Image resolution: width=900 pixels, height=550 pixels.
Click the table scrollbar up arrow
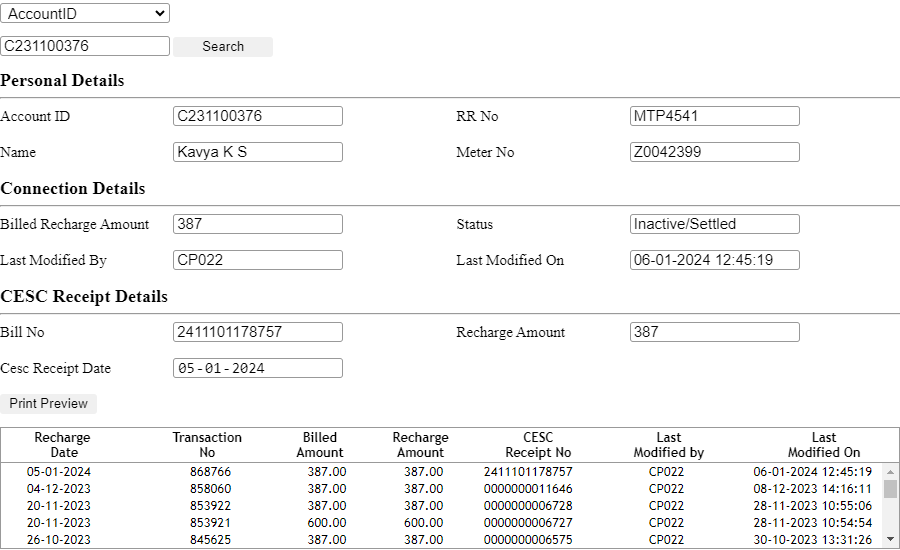pyautogui.click(x=890, y=472)
